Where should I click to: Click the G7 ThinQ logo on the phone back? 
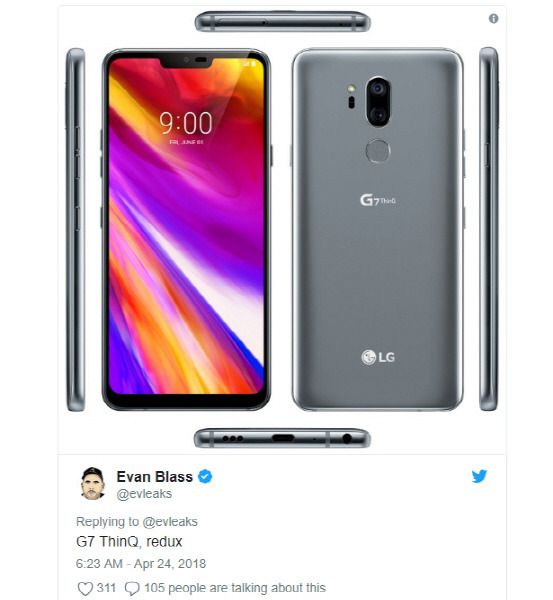coord(378,200)
